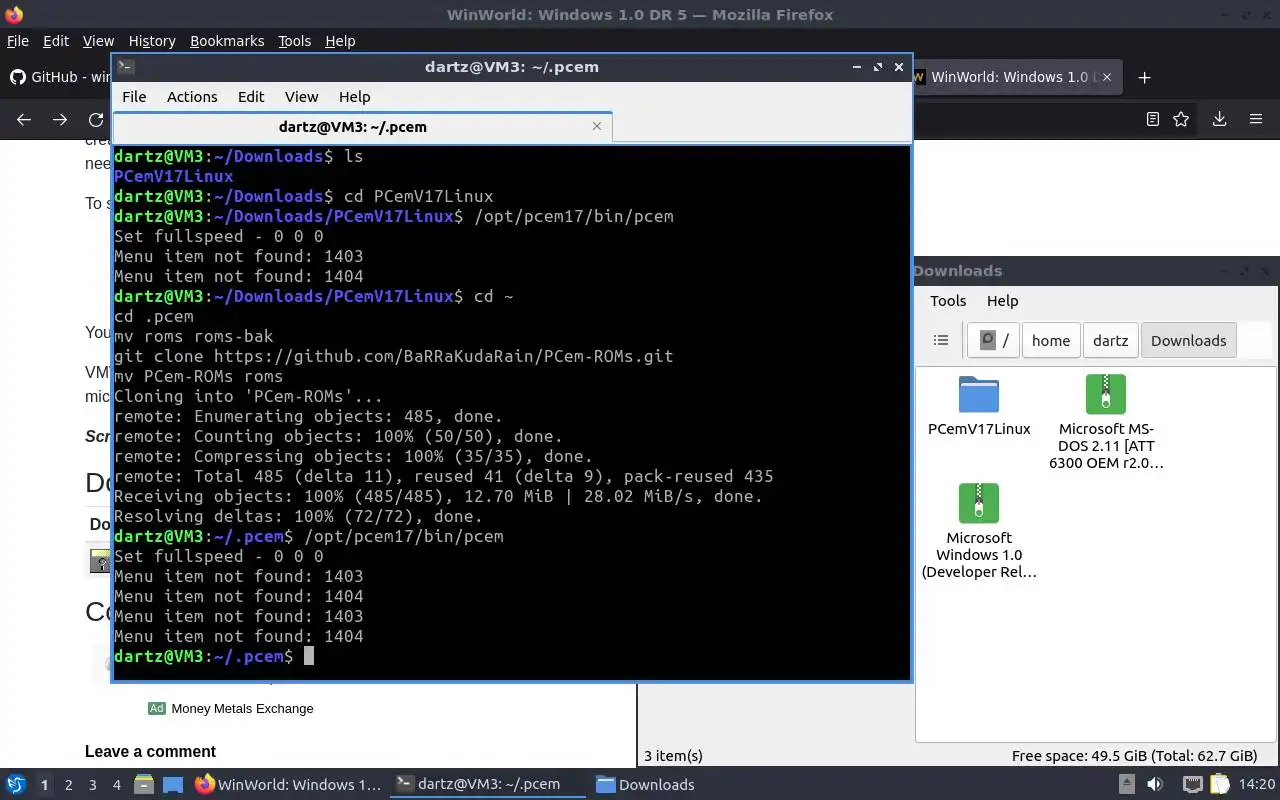Go back in Firefox history

24,119
